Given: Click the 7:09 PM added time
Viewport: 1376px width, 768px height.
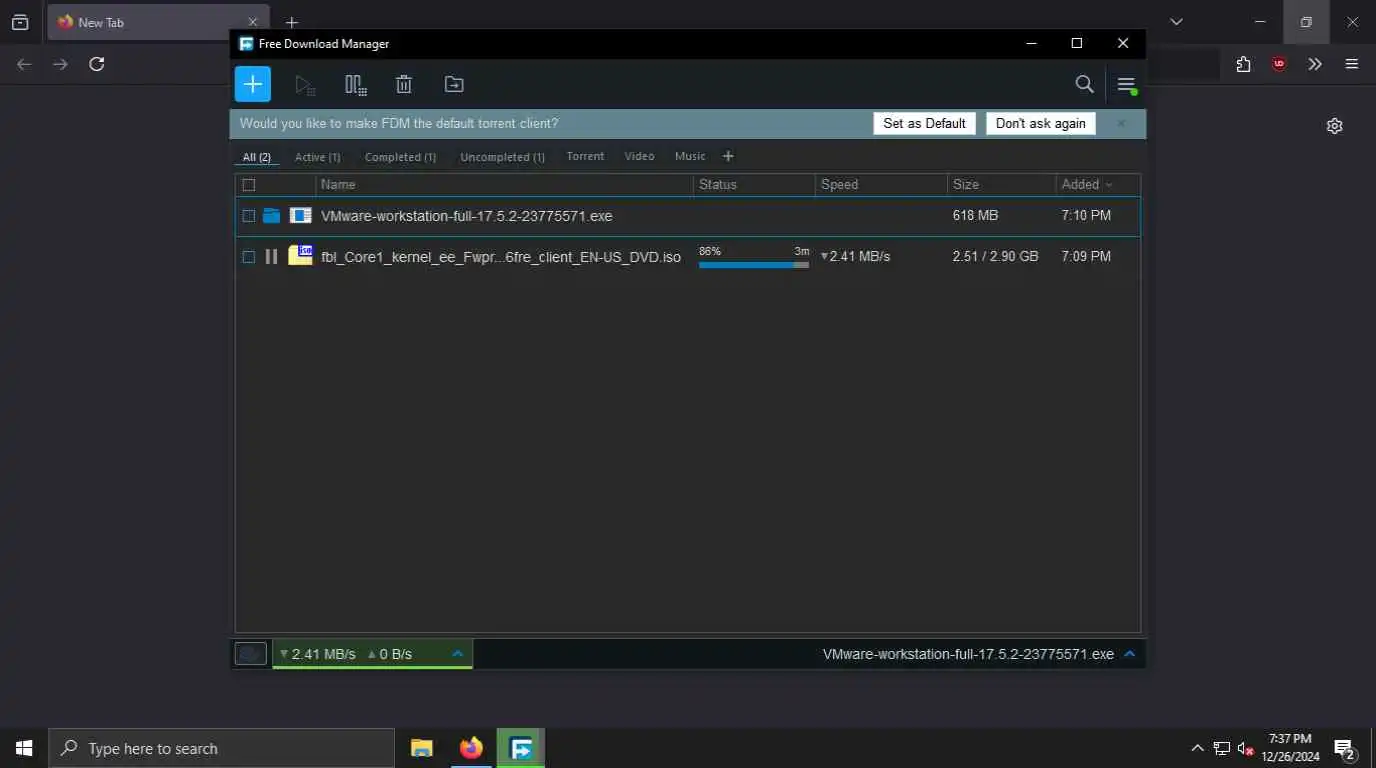Looking at the screenshot, I should (x=1086, y=257).
